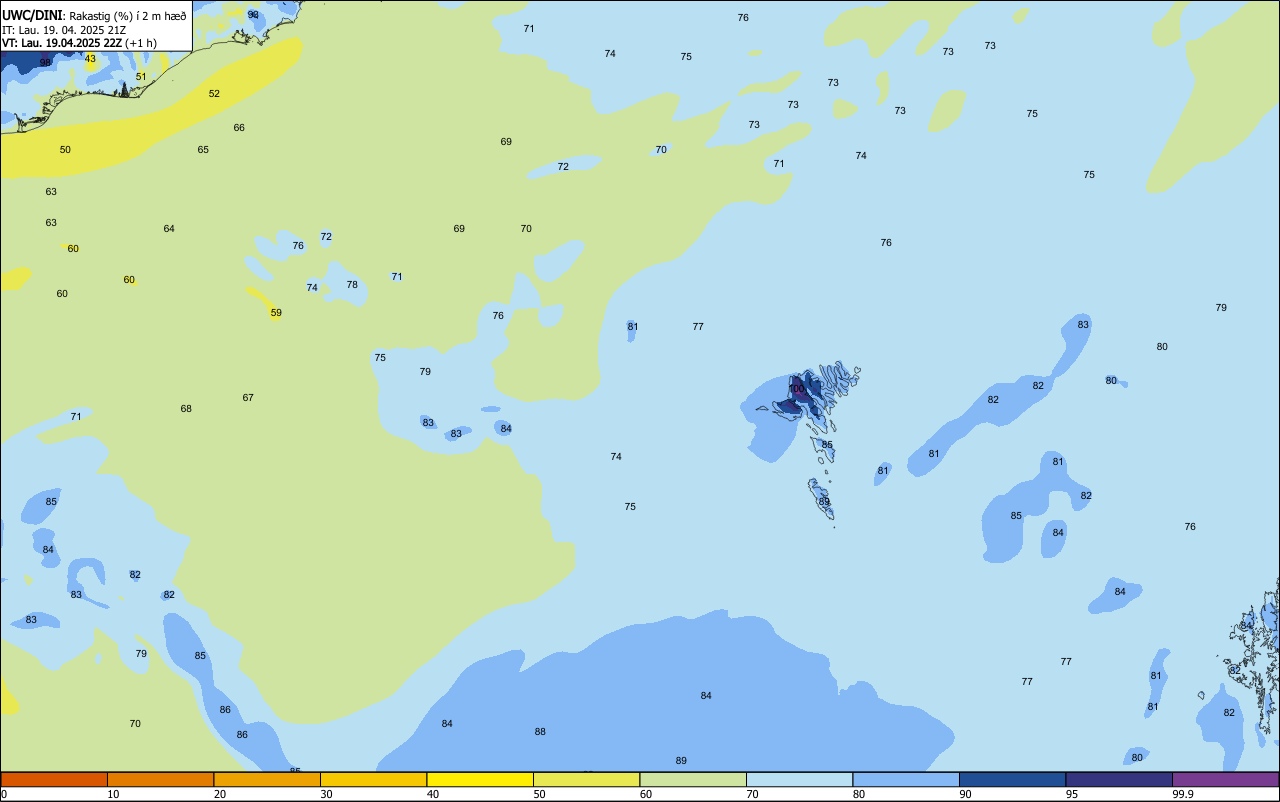
Task: Click the dark orange 0–10 legend segment
Action: (x=54, y=779)
